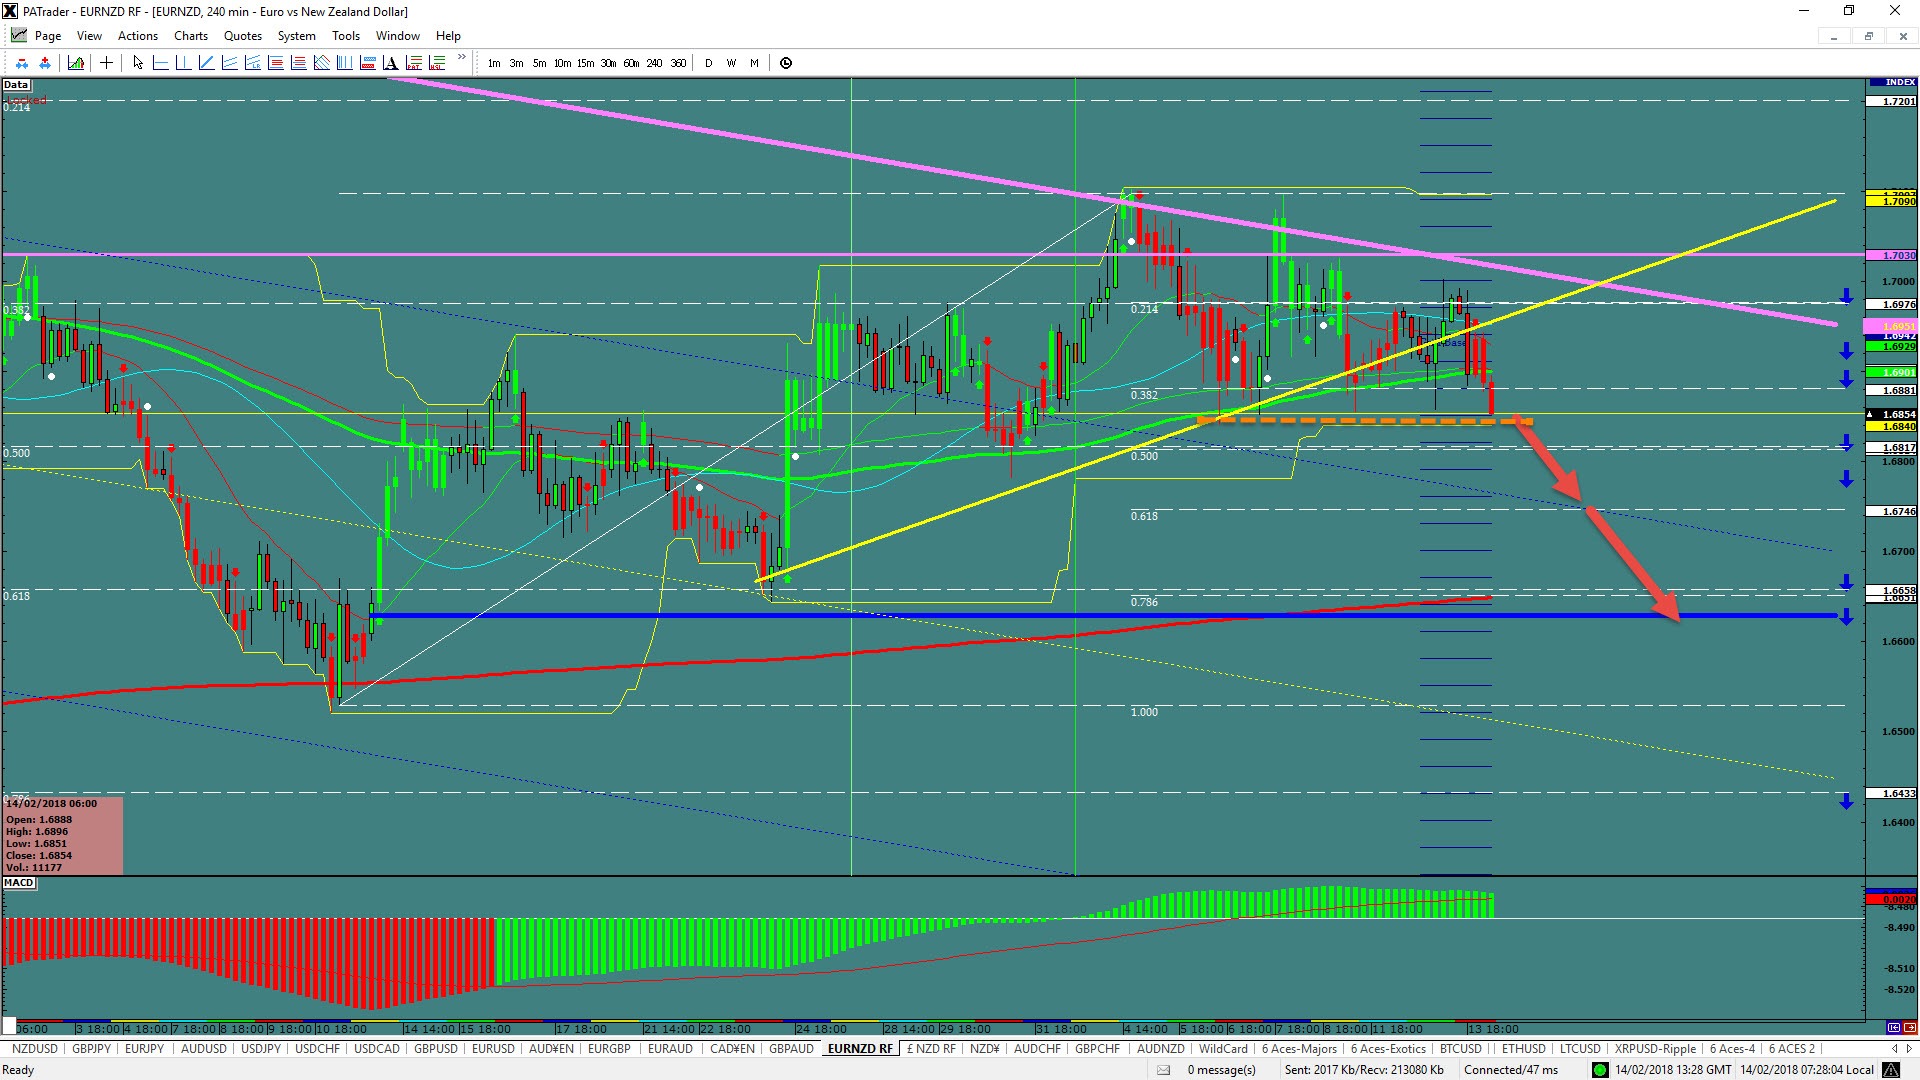Click the red plus arrows toolbar icon
The width and height of the screenshot is (1920, 1080).
point(45,63)
